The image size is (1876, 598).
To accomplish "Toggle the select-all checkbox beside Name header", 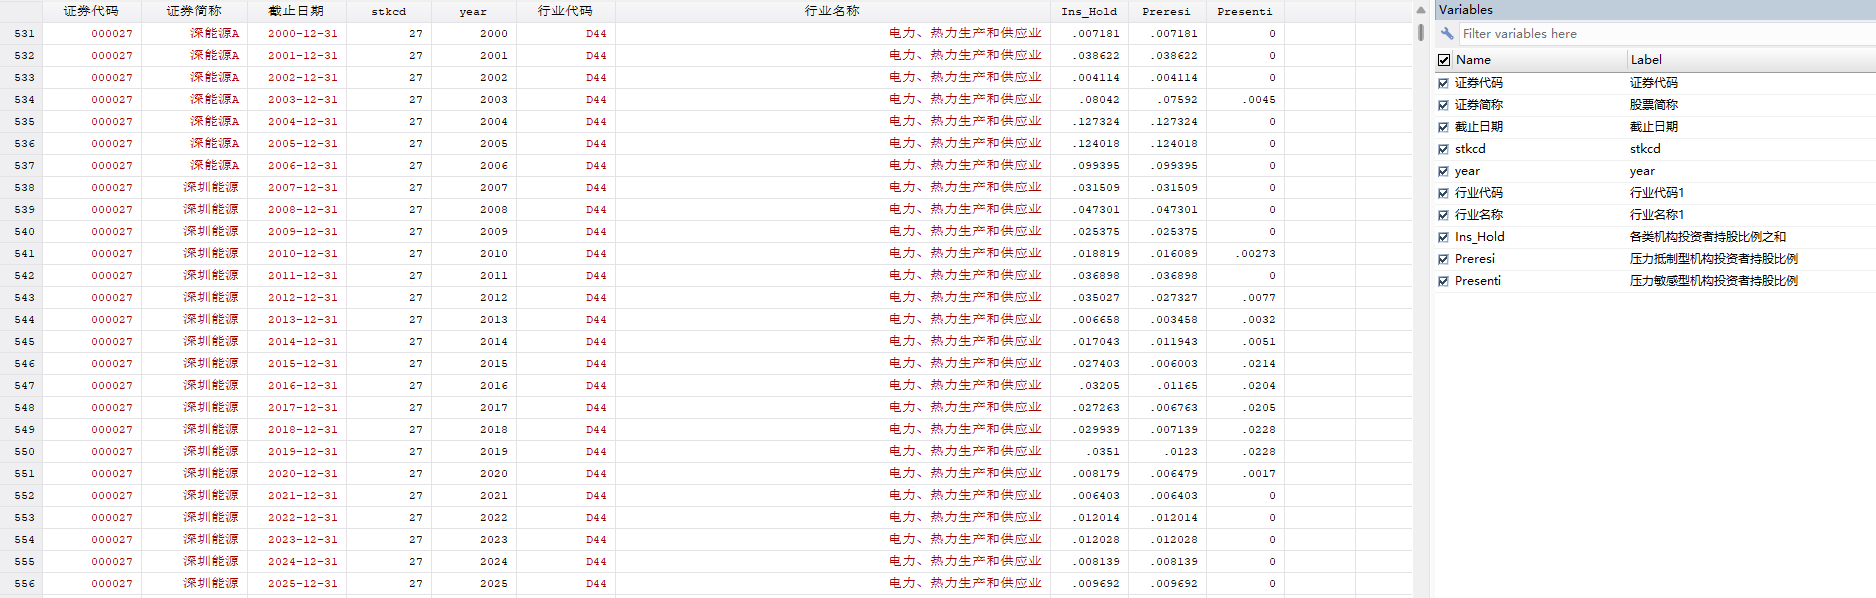I will pos(1444,60).
